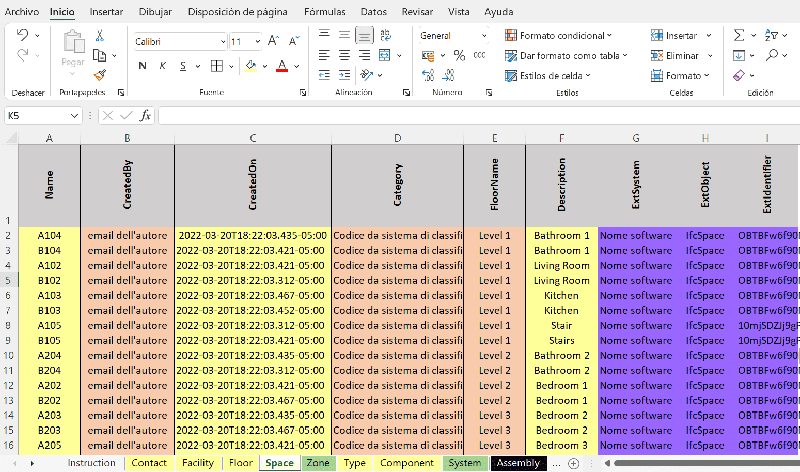Toggle top vertical alignment
800x472 pixels.
tap(324, 35)
